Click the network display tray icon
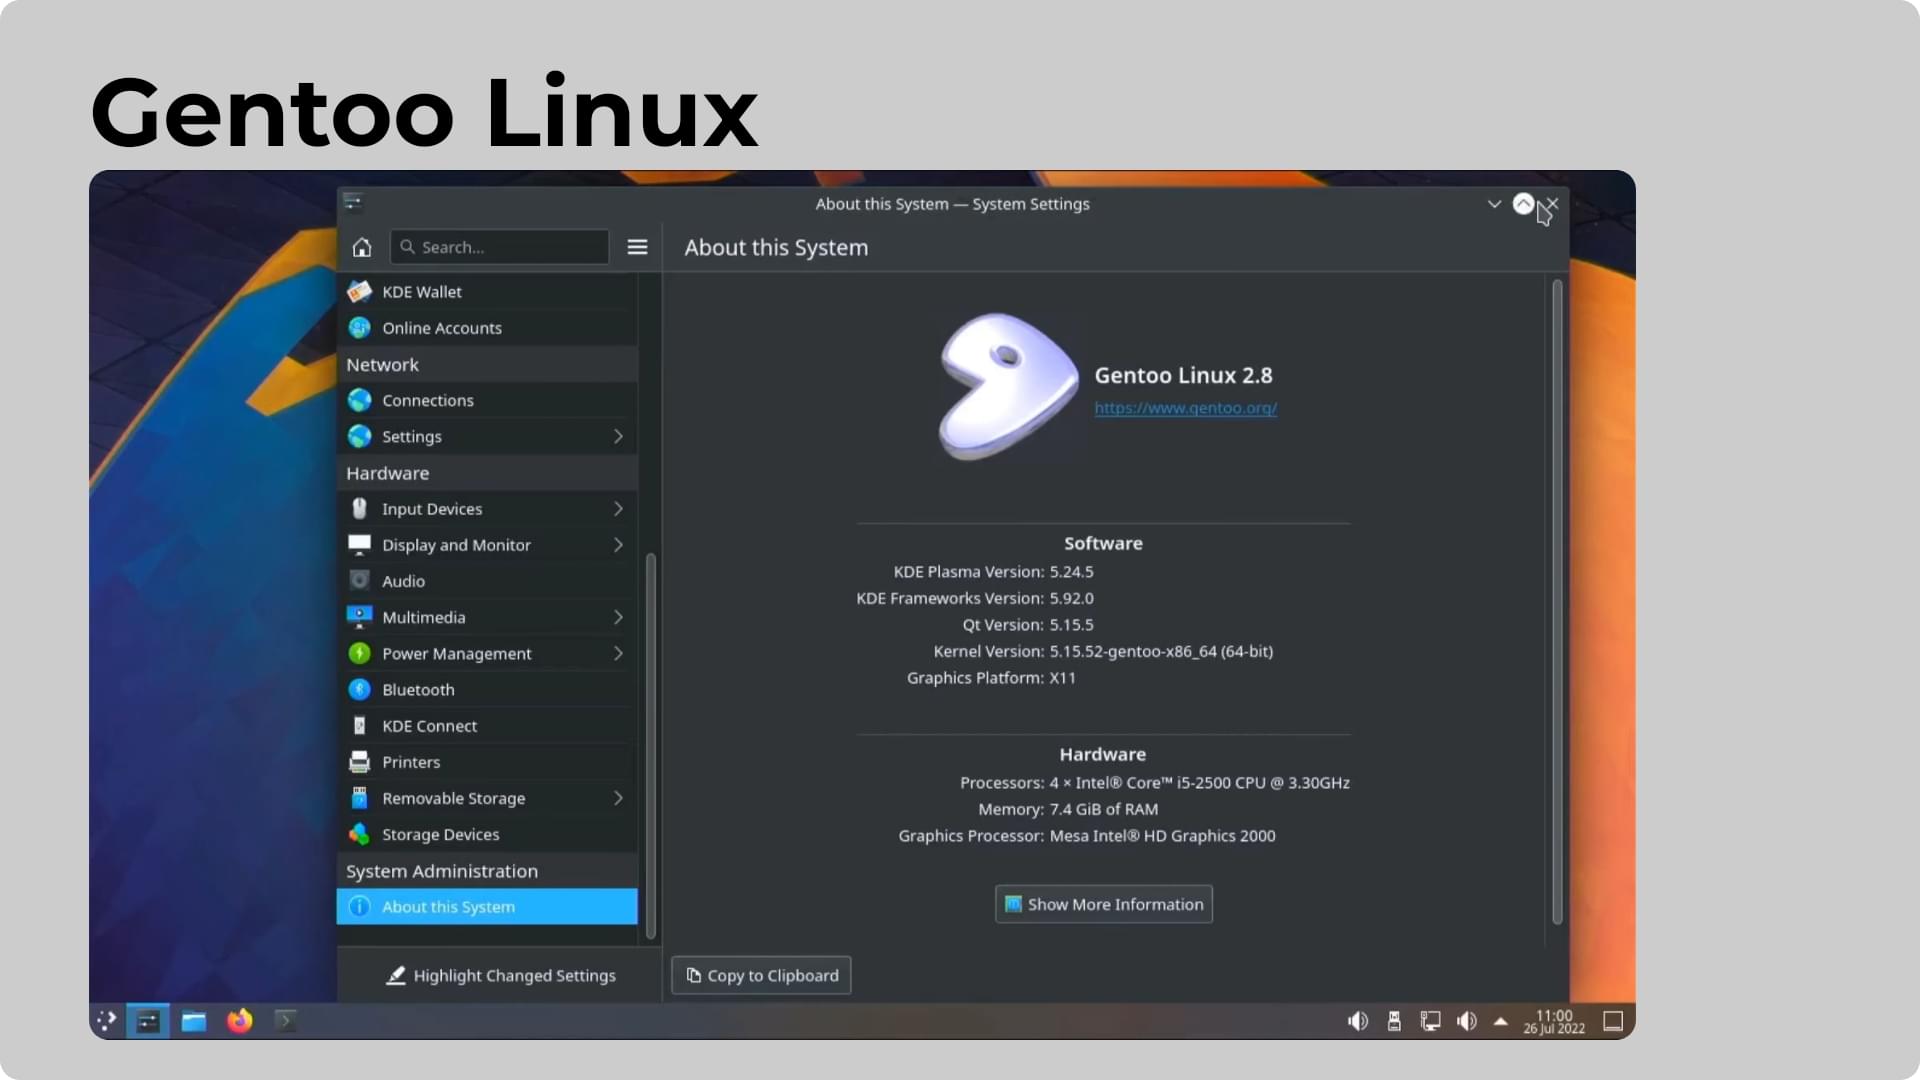 tap(1431, 1021)
